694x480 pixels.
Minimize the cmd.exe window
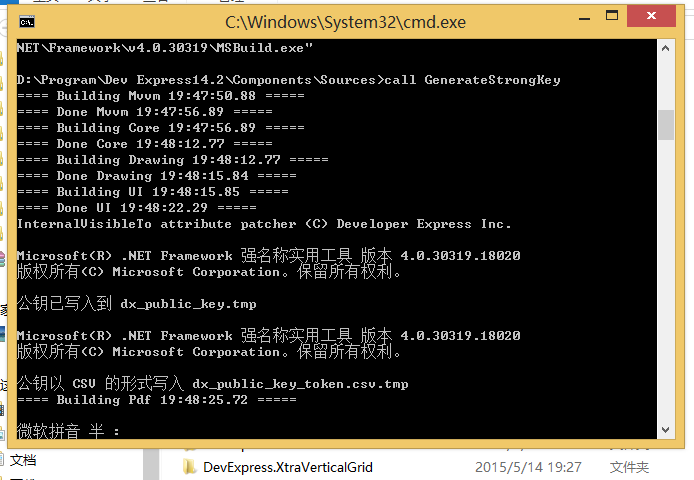(x=584, y=19)
